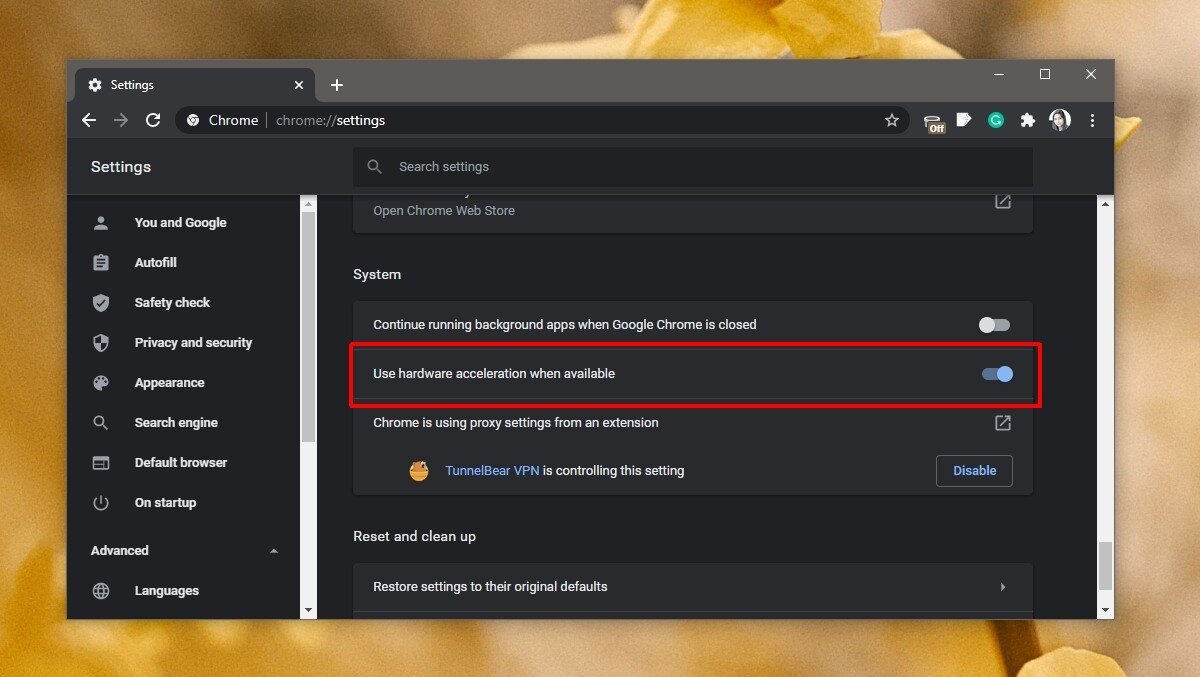1200x677 pixels.
Task: Open the extension icon with Off badge
Action: (x=934, y=121)
